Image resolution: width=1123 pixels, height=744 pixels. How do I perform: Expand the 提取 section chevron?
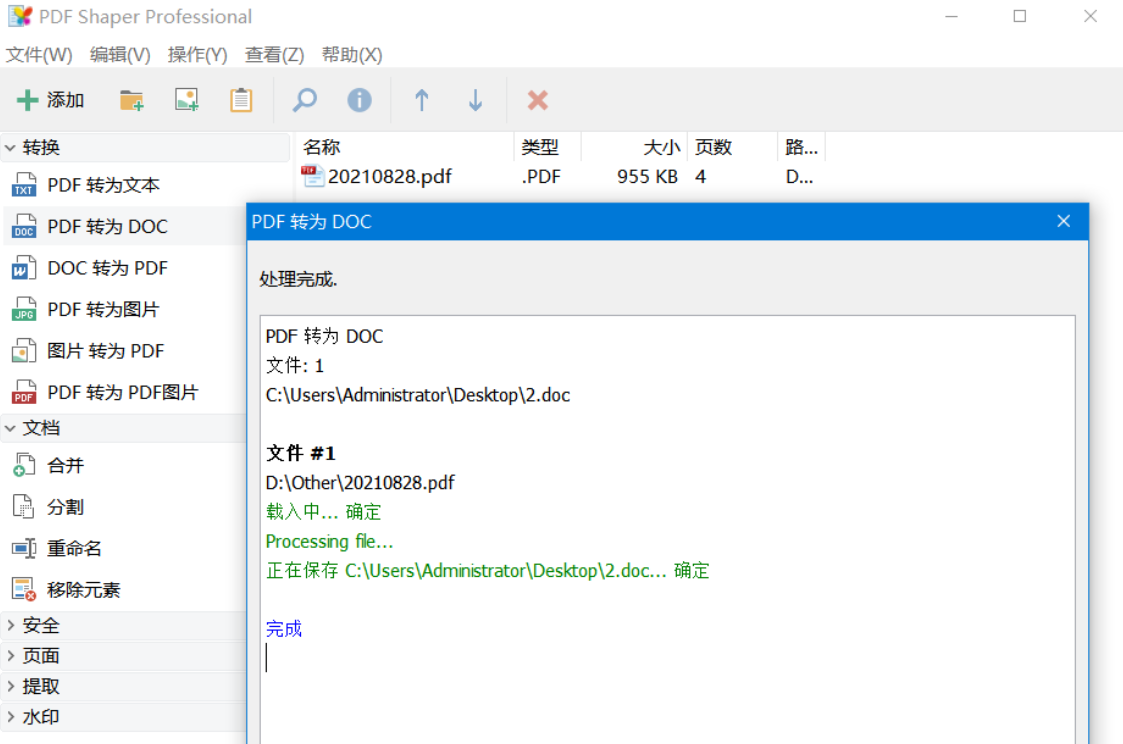pos(10,686)
